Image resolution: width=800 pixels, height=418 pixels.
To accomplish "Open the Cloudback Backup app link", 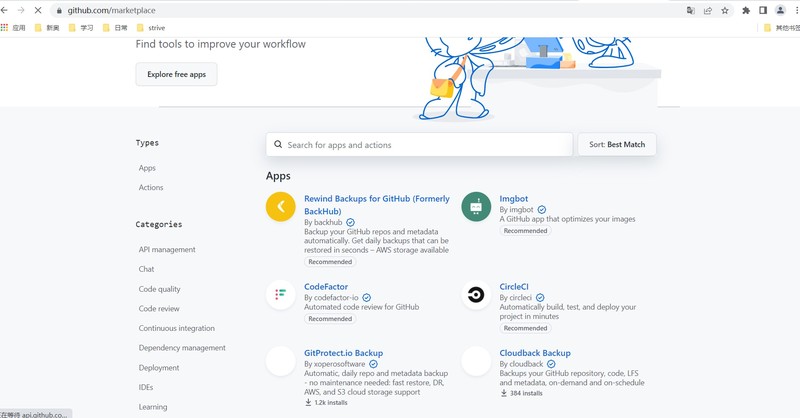I will coord(535,353).
